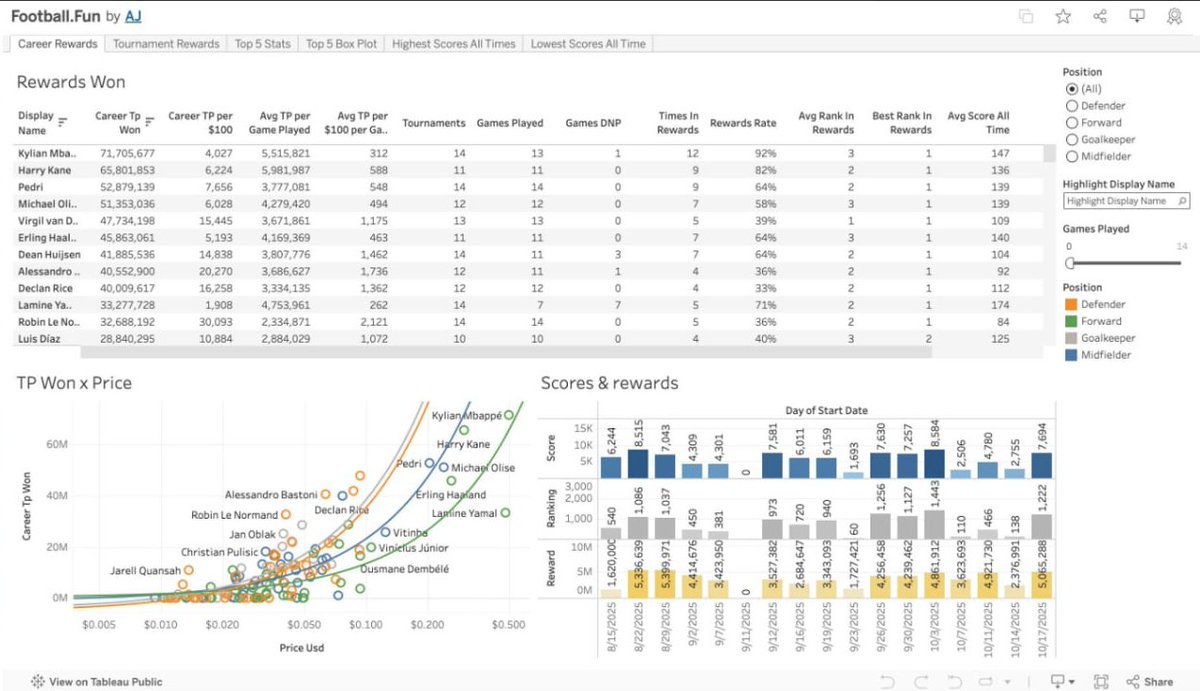Click View on Tableau Public link
The width and height of the screenshot is (1200, 691).
[96, 682]
